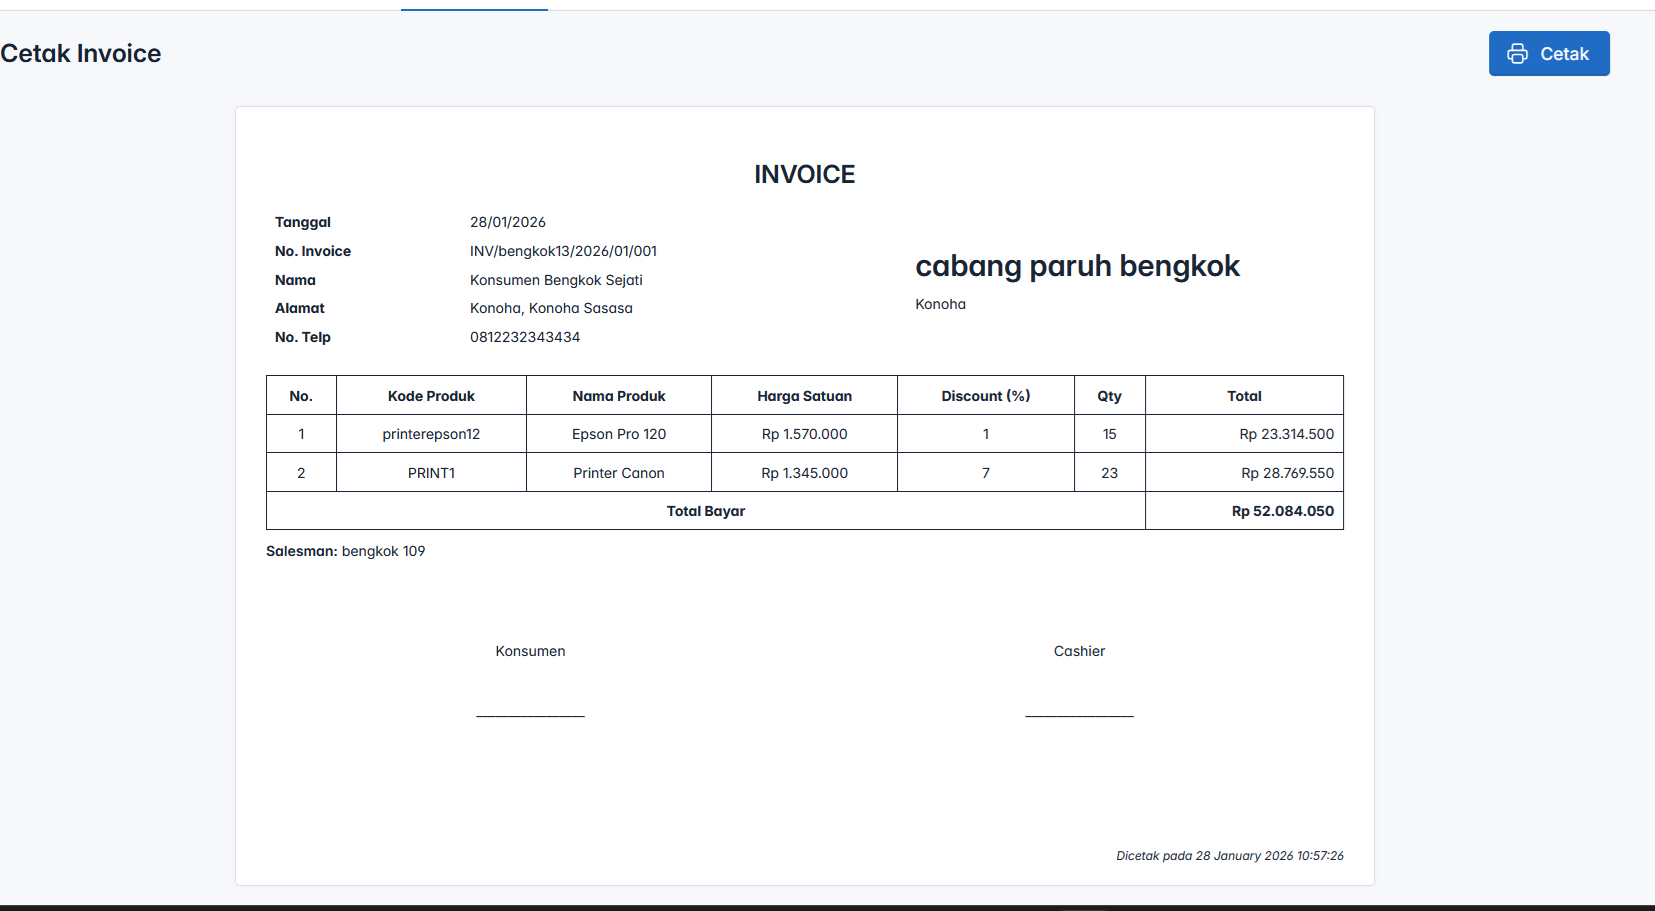Click the Kode Produk column header
Image resolution: width=1655 pixels, height=911 pixels.
(431, 396)
